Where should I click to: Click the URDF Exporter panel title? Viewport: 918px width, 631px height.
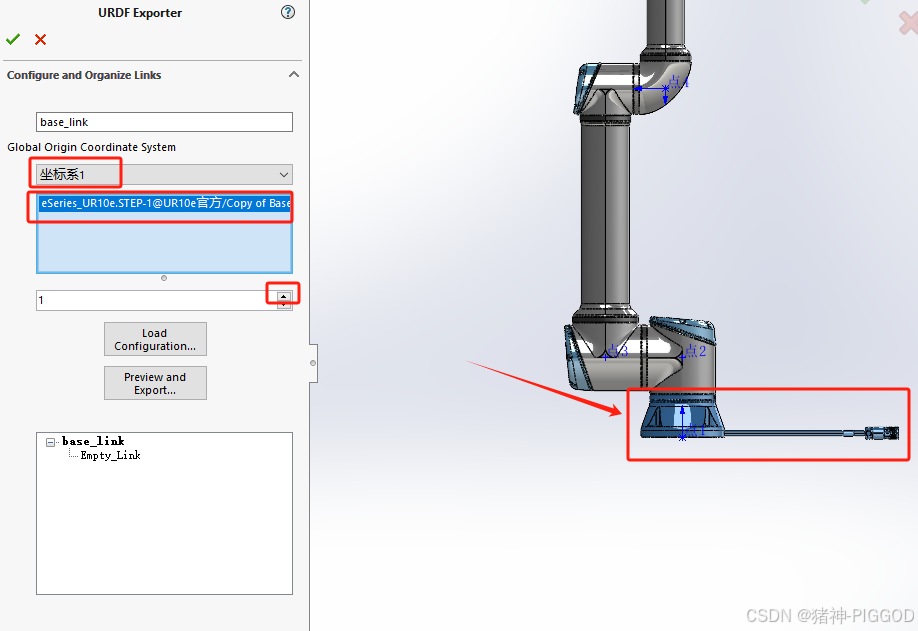point(140,12)
